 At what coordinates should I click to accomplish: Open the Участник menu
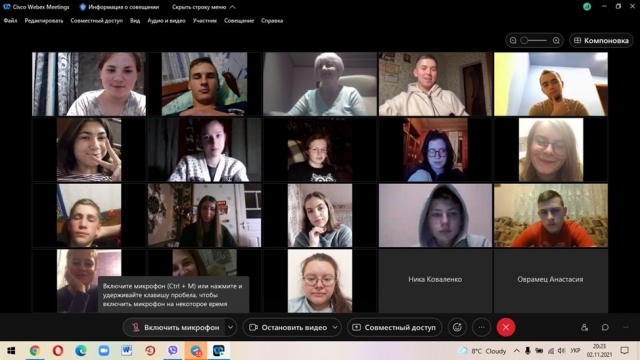pyautogui.click(x=205, y=20)
